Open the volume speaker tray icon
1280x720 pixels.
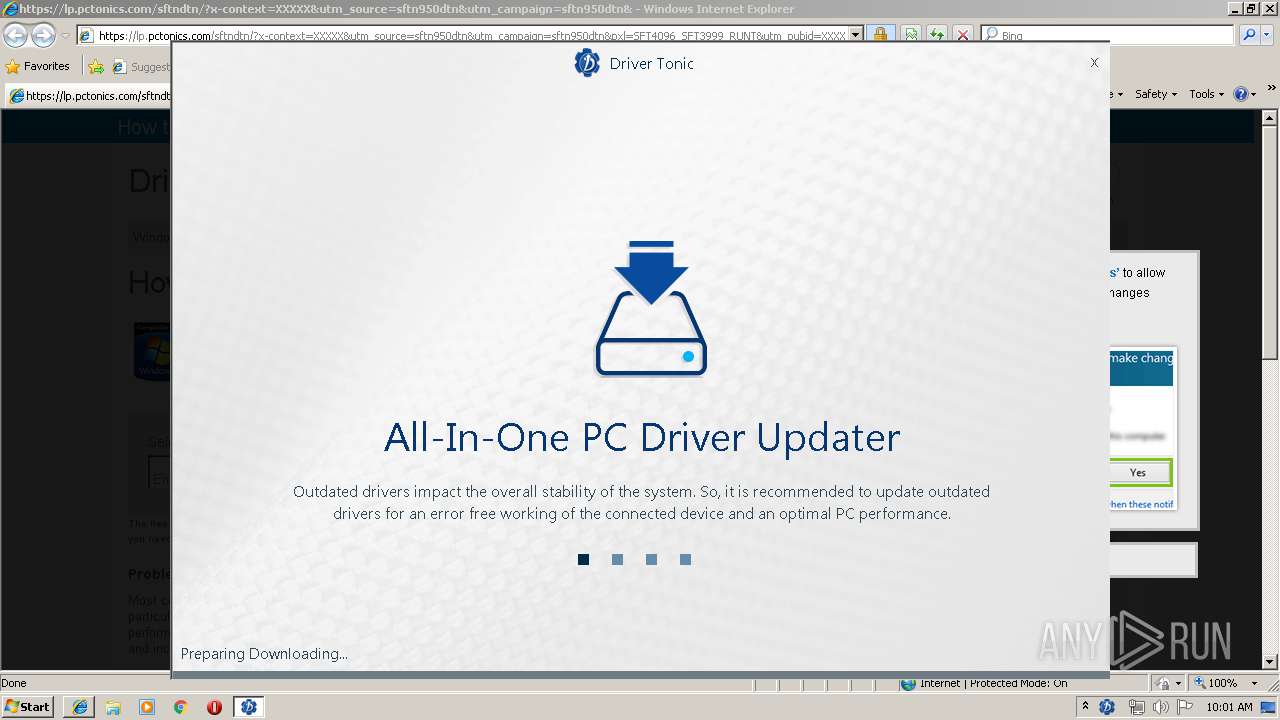[1160, 707]
